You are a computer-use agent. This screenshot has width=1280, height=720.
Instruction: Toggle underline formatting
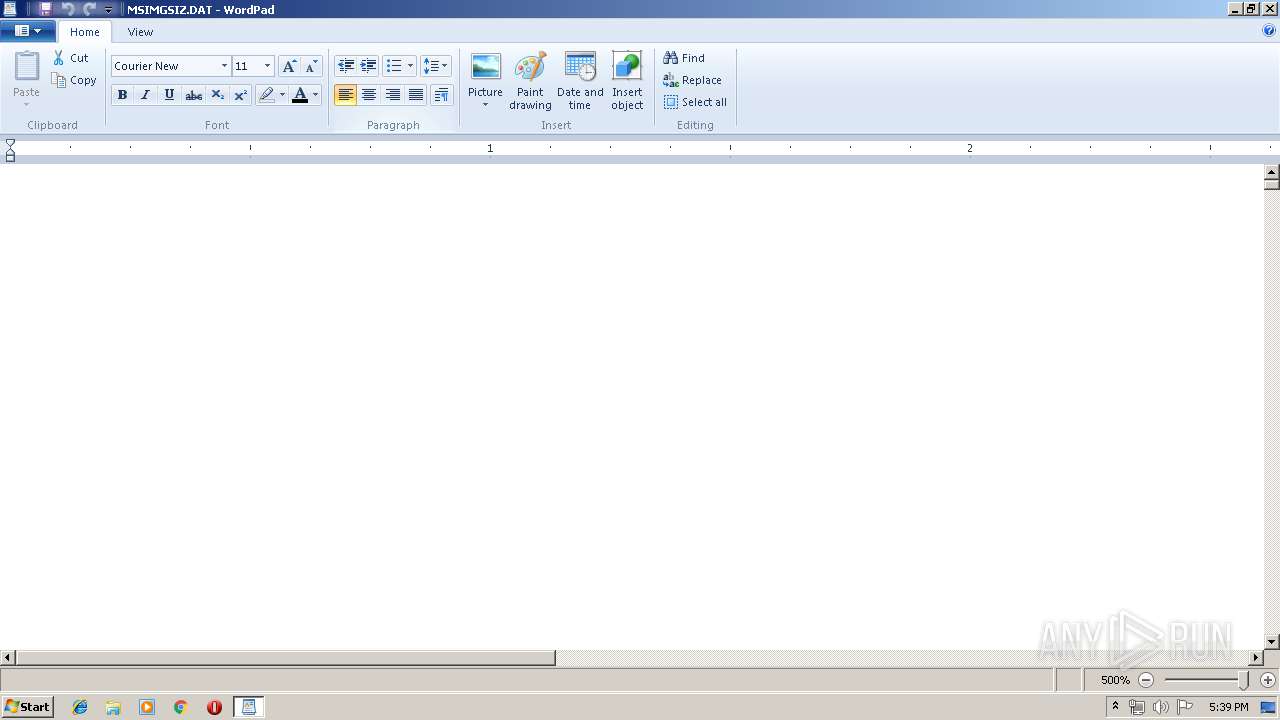coord(169,95)
